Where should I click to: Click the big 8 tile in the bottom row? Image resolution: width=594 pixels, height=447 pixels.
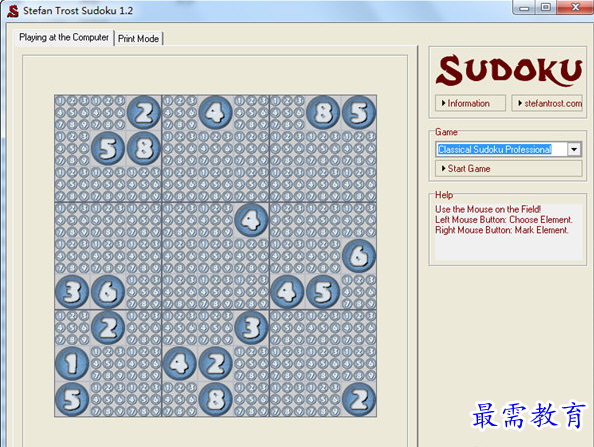pos(216,399)
